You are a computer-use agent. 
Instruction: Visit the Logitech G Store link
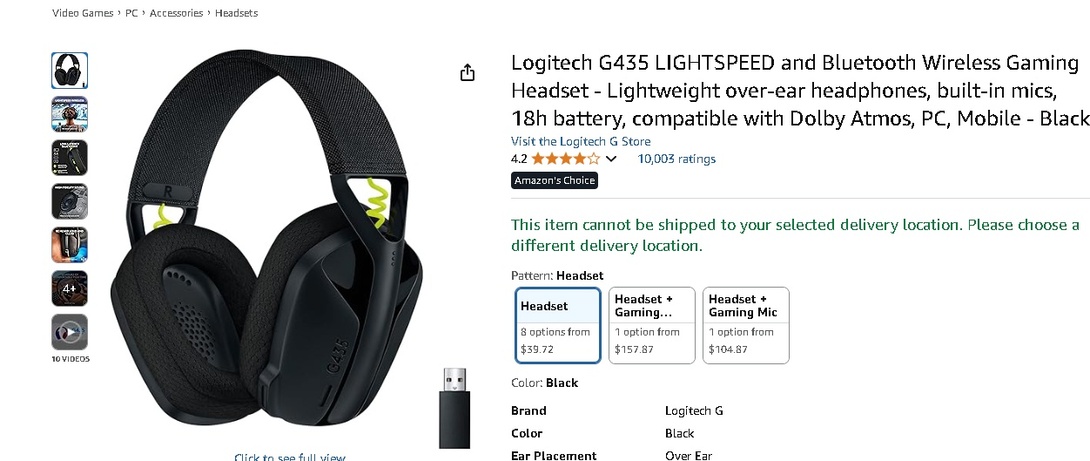tap(580, 141)
